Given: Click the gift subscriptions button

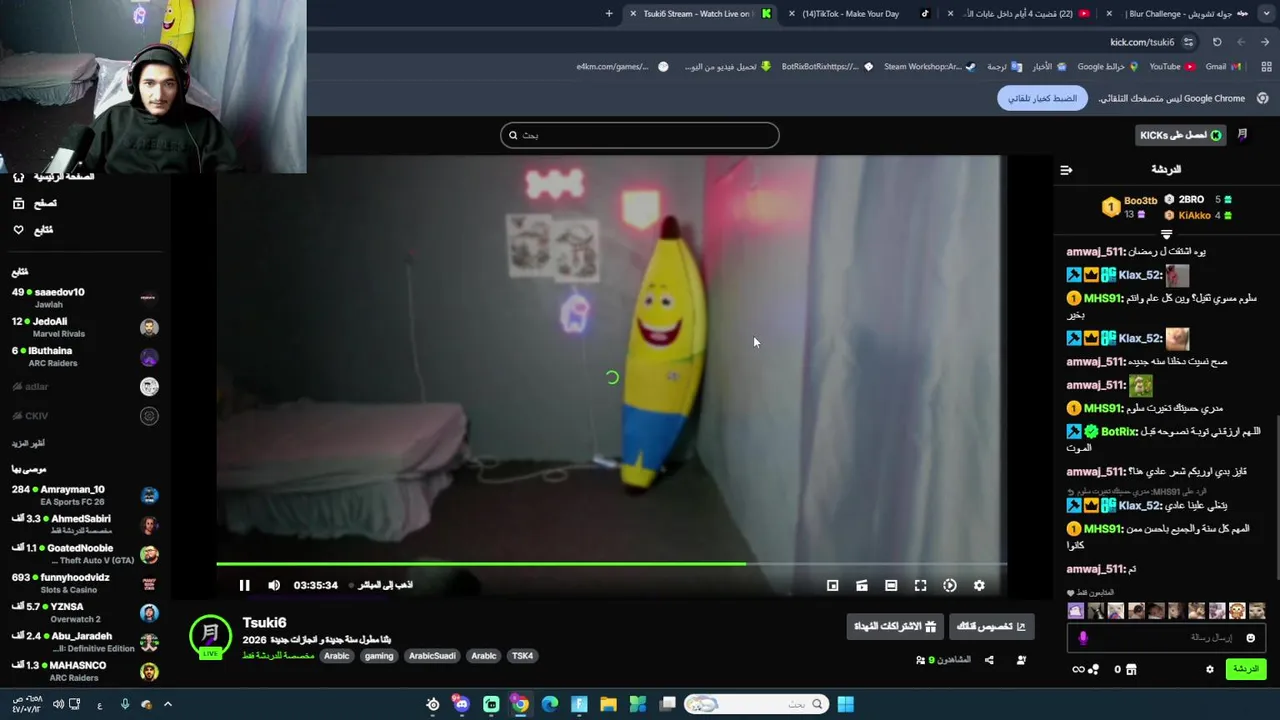Looking at the screenshot, I should pos(894,626).
